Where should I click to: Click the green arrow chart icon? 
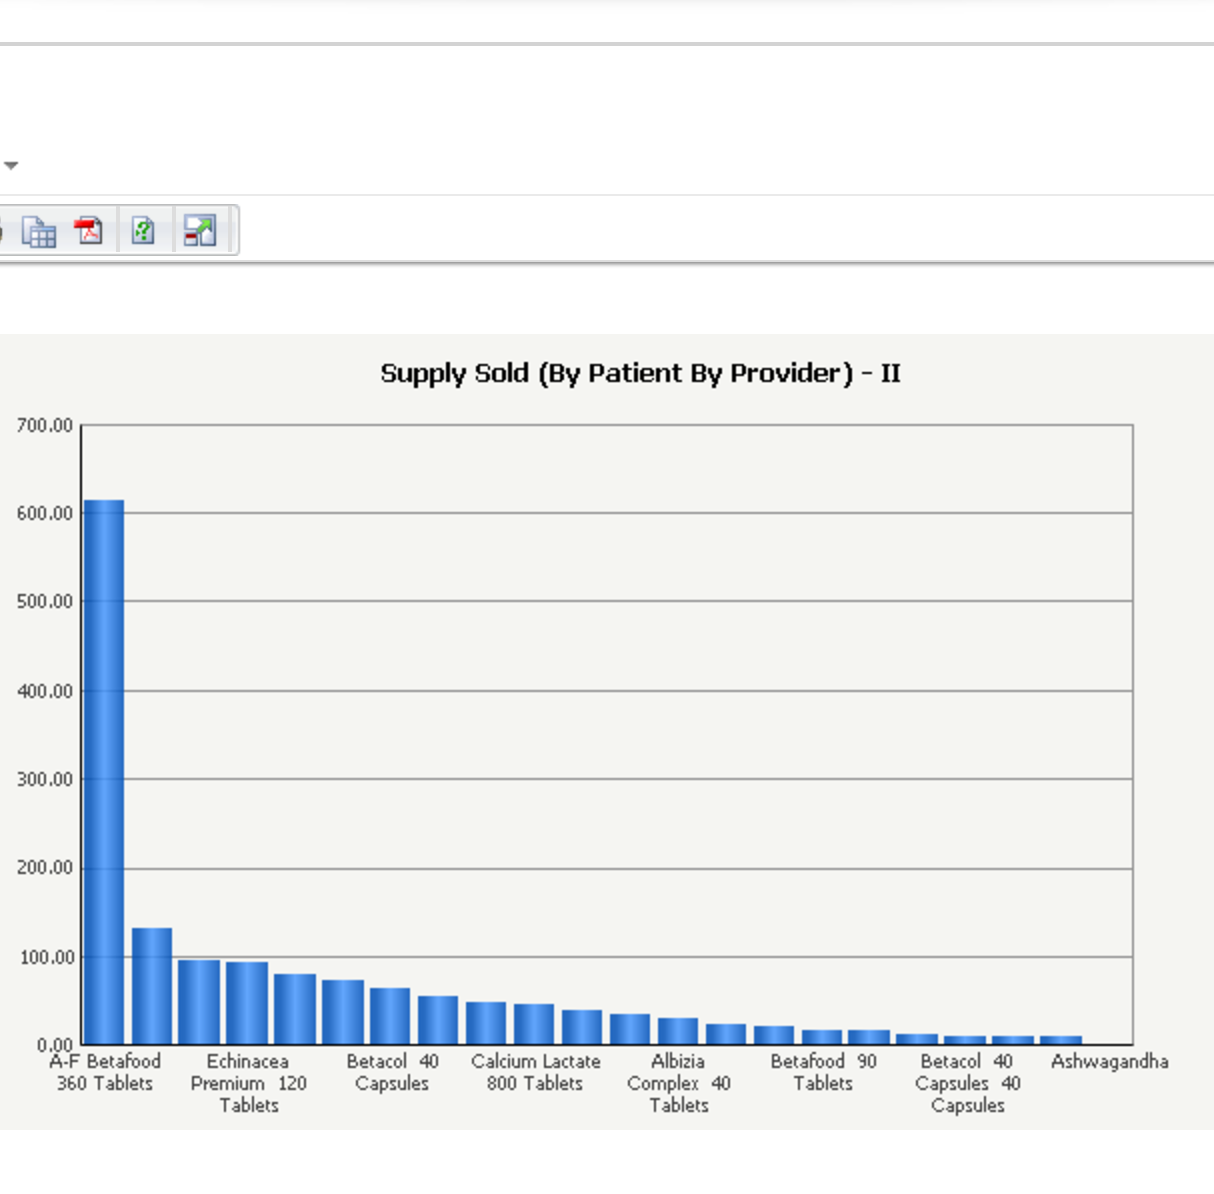(x=200, y=231)
